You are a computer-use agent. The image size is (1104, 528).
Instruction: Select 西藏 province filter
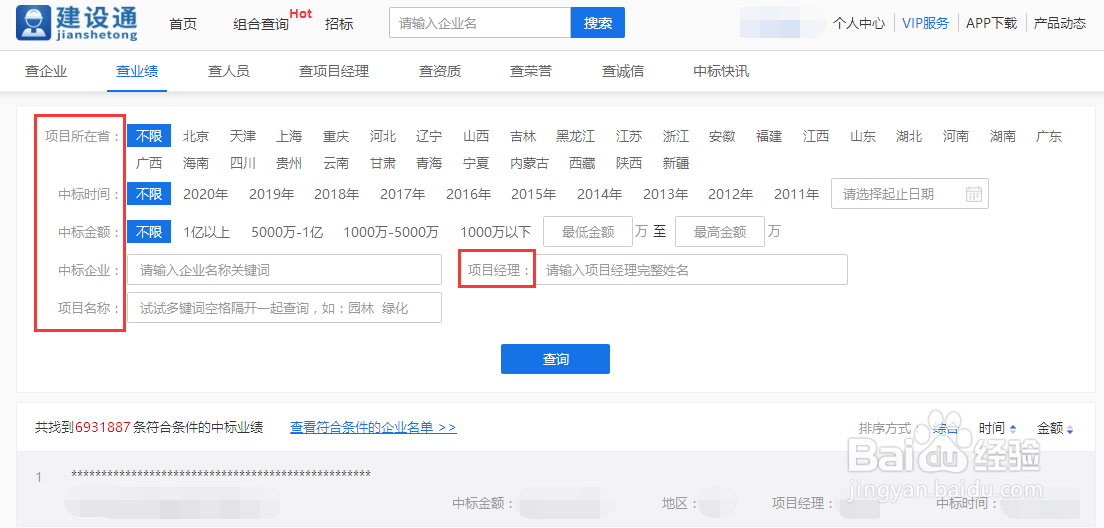(582, 163)
